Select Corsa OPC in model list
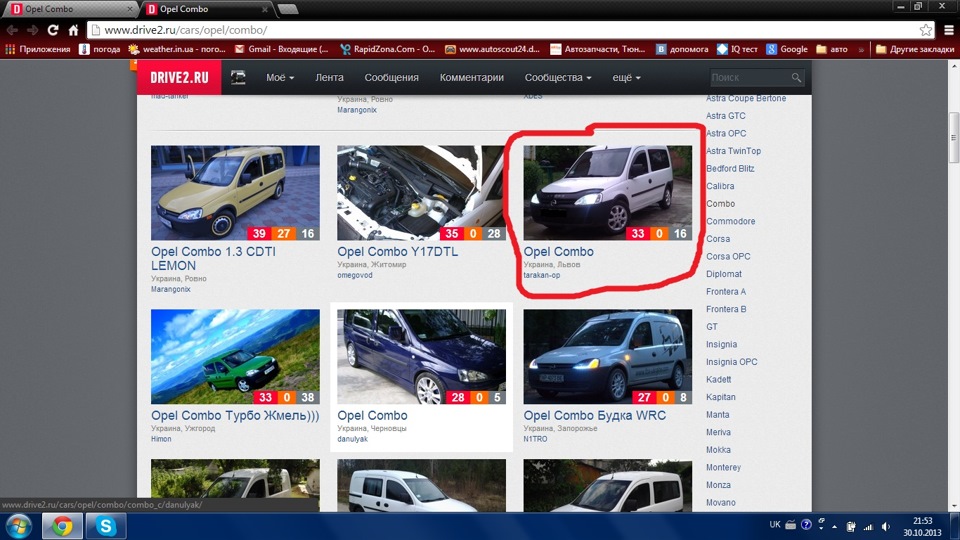 pos(728,257)
